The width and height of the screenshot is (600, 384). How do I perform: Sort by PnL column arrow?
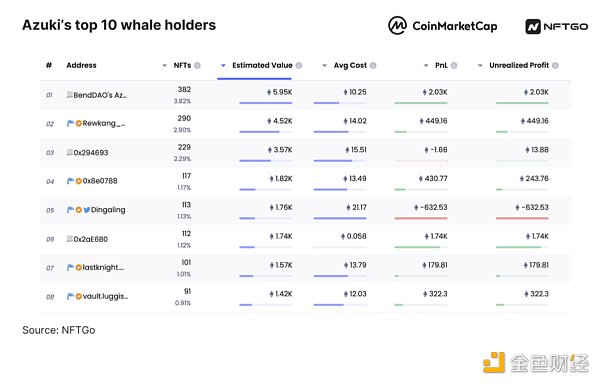426,65
